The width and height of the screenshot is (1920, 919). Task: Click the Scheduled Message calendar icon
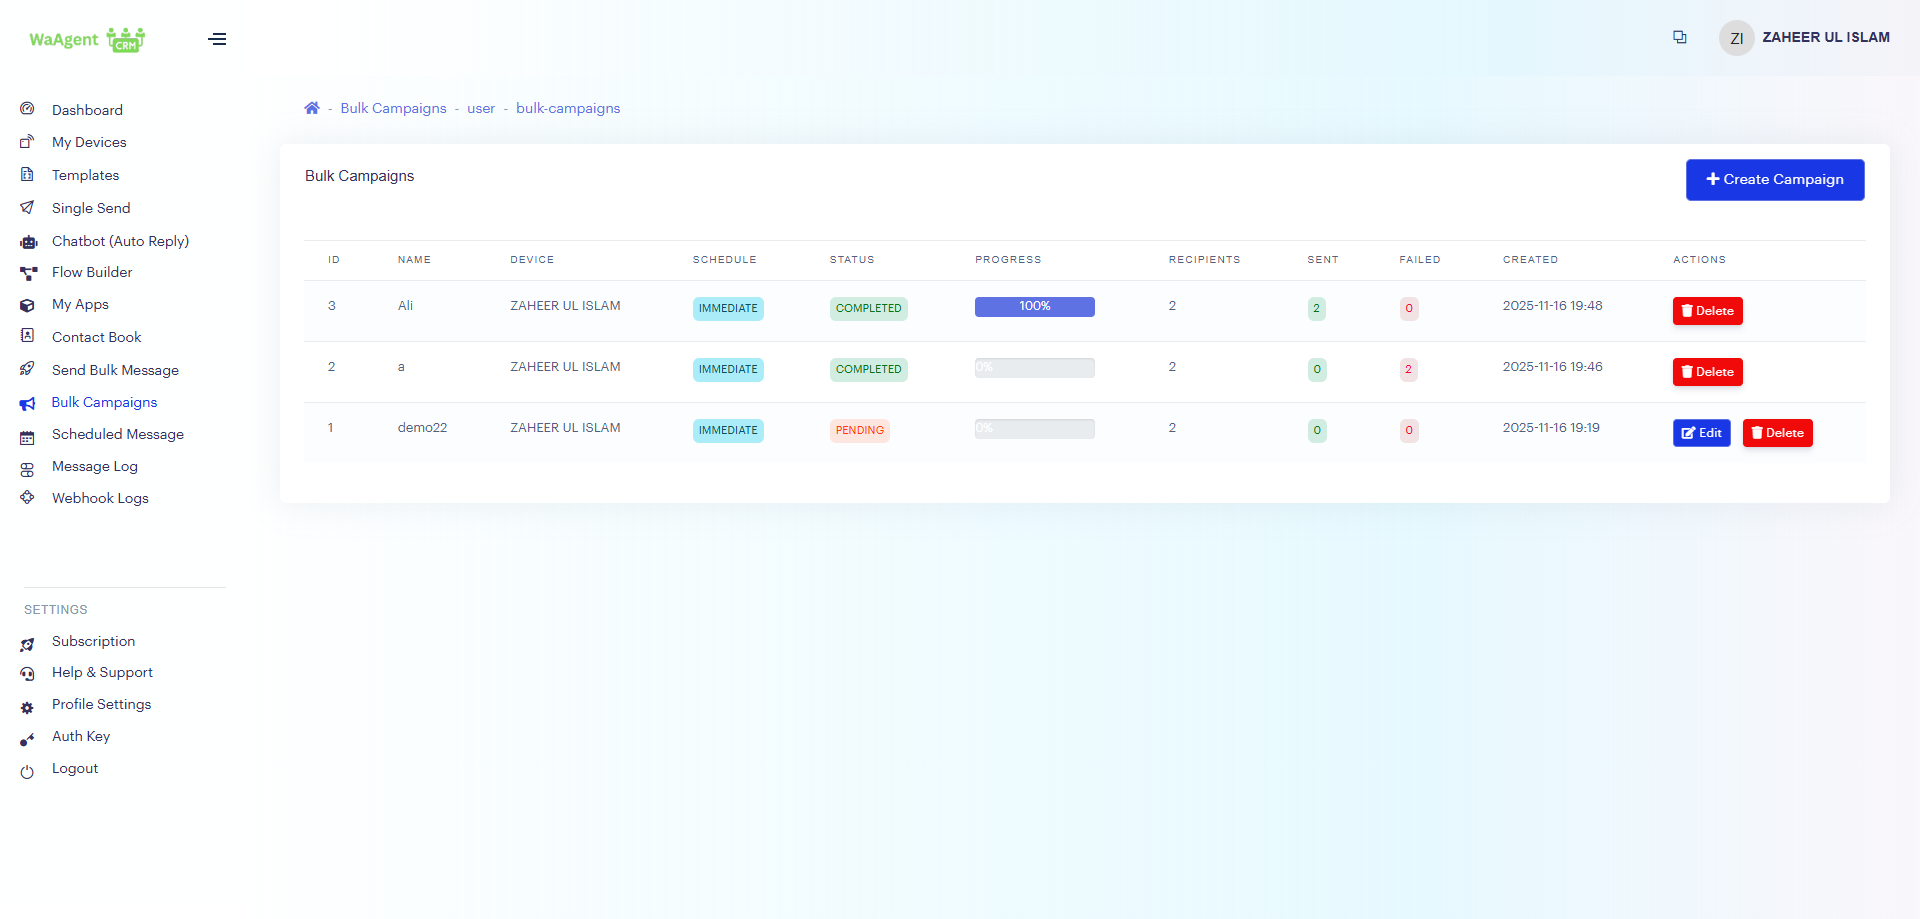click(28, 437)
